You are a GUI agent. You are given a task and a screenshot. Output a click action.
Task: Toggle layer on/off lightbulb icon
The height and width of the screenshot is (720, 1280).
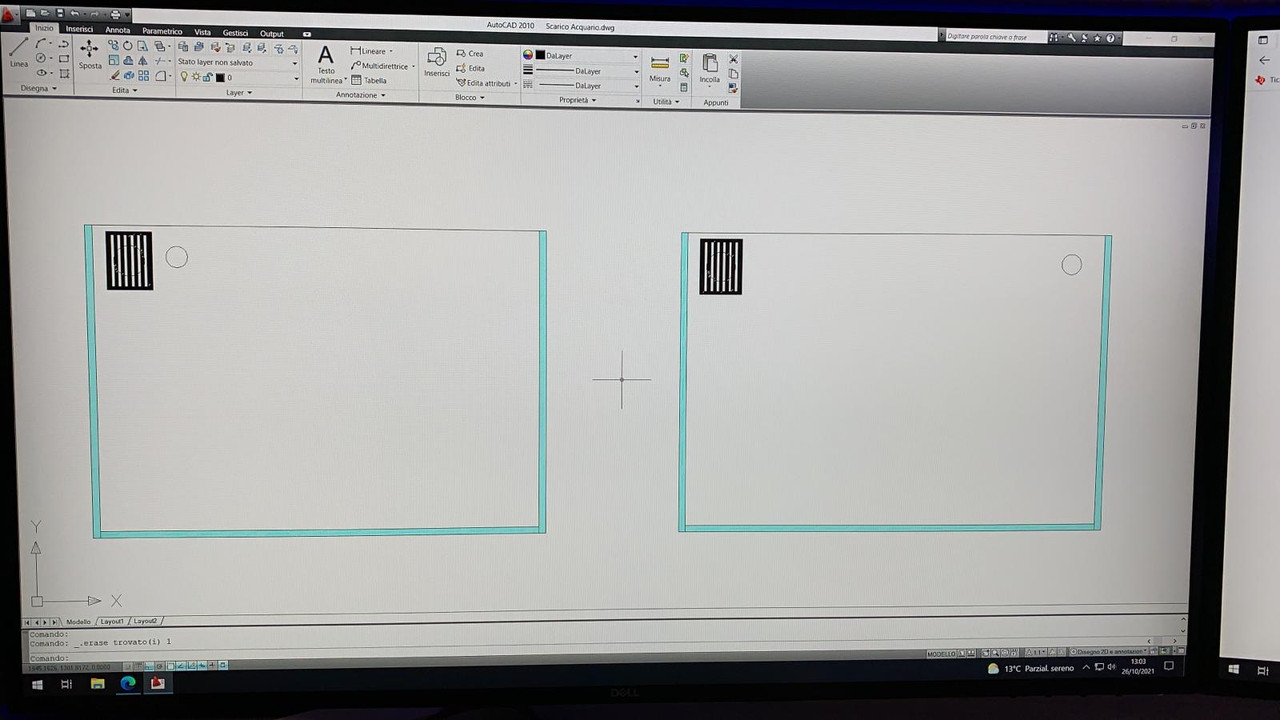coord(184,76)
